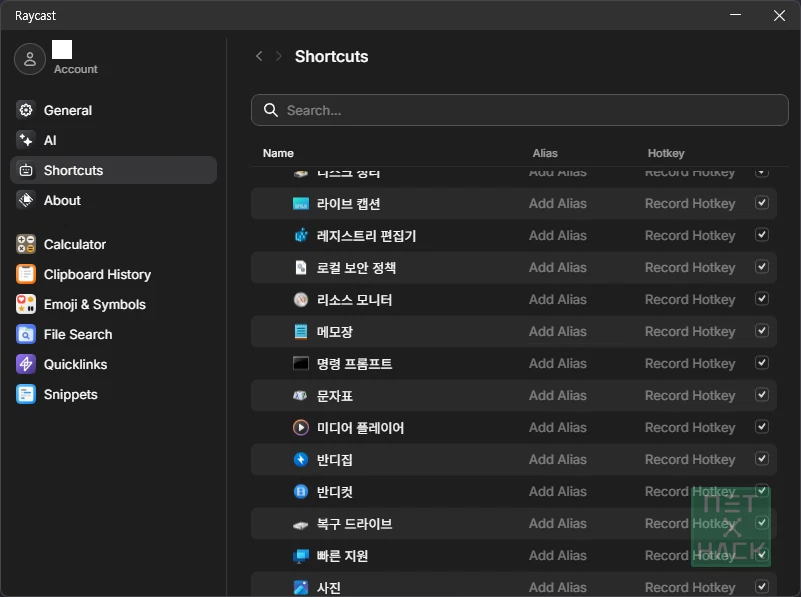Screen dimensions: 801x597
Task: Add Alias for 빠른 지원
Action: click(x=557, y=556)
